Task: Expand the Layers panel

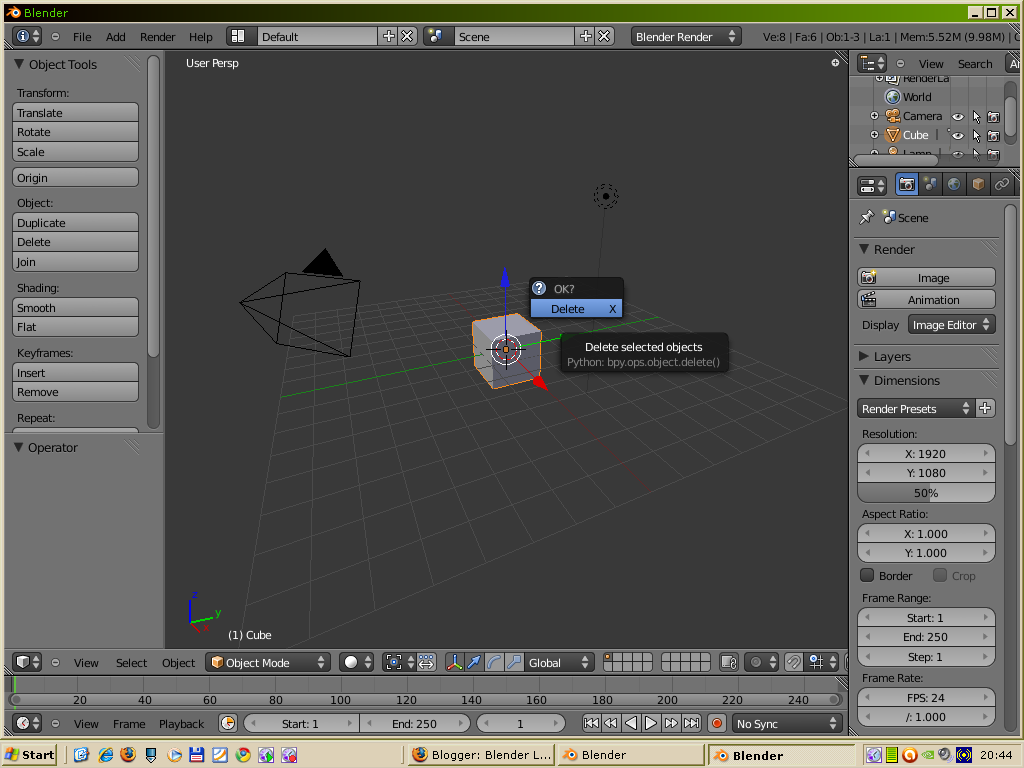Action: [864, 356]
